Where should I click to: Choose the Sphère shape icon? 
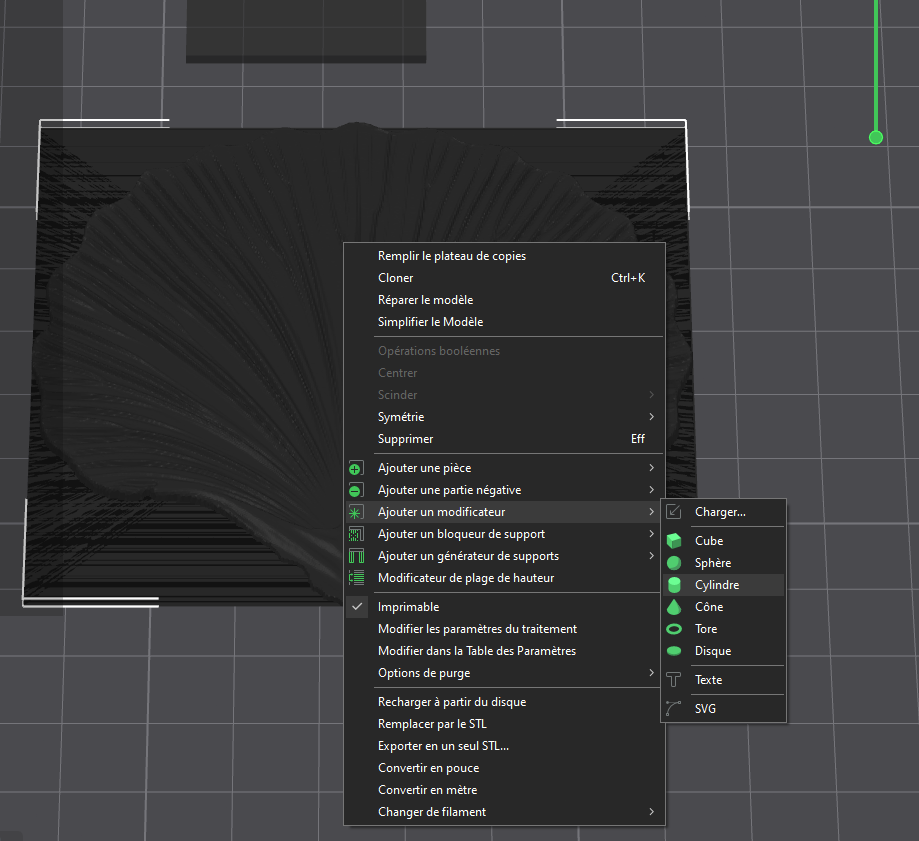674,563
